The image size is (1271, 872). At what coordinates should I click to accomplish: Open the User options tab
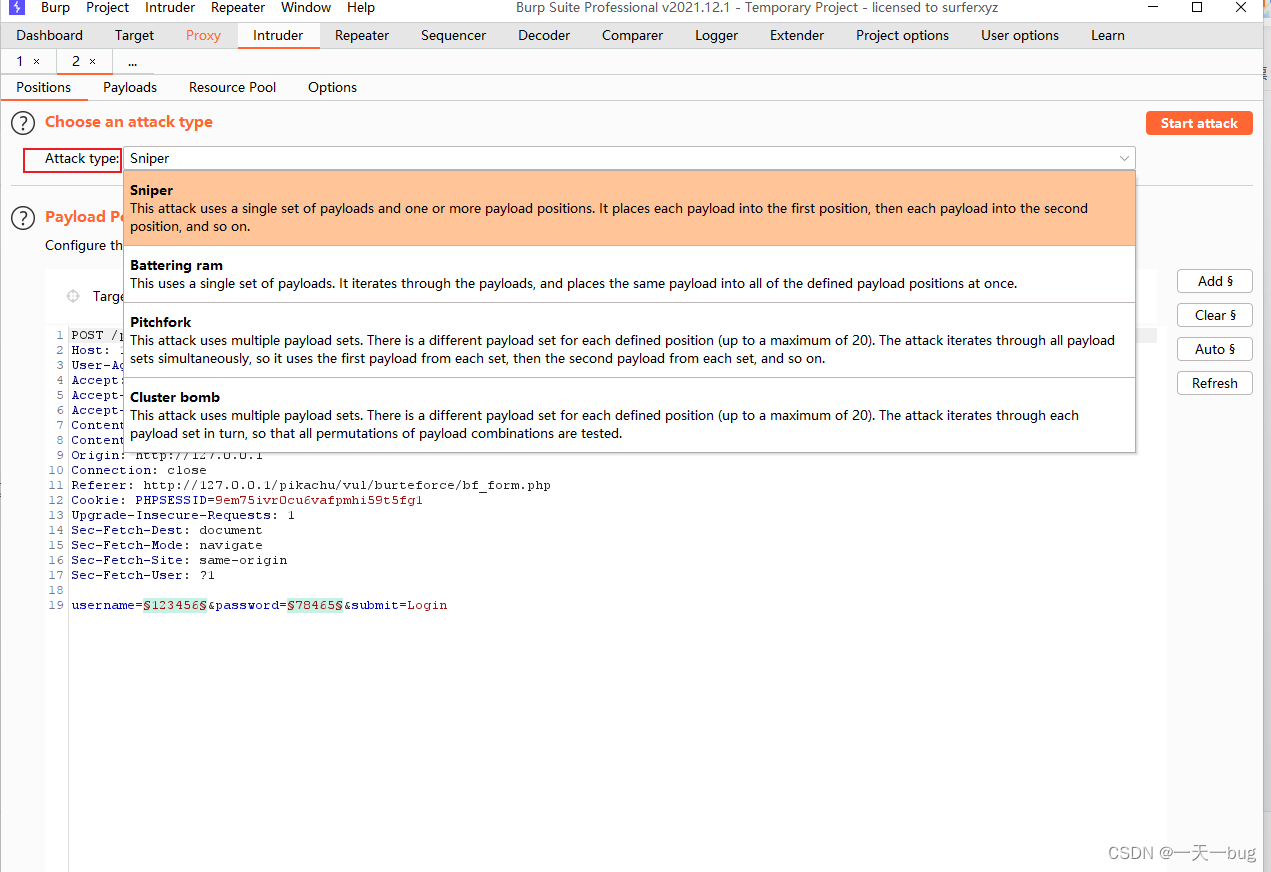click(1019, 35)
